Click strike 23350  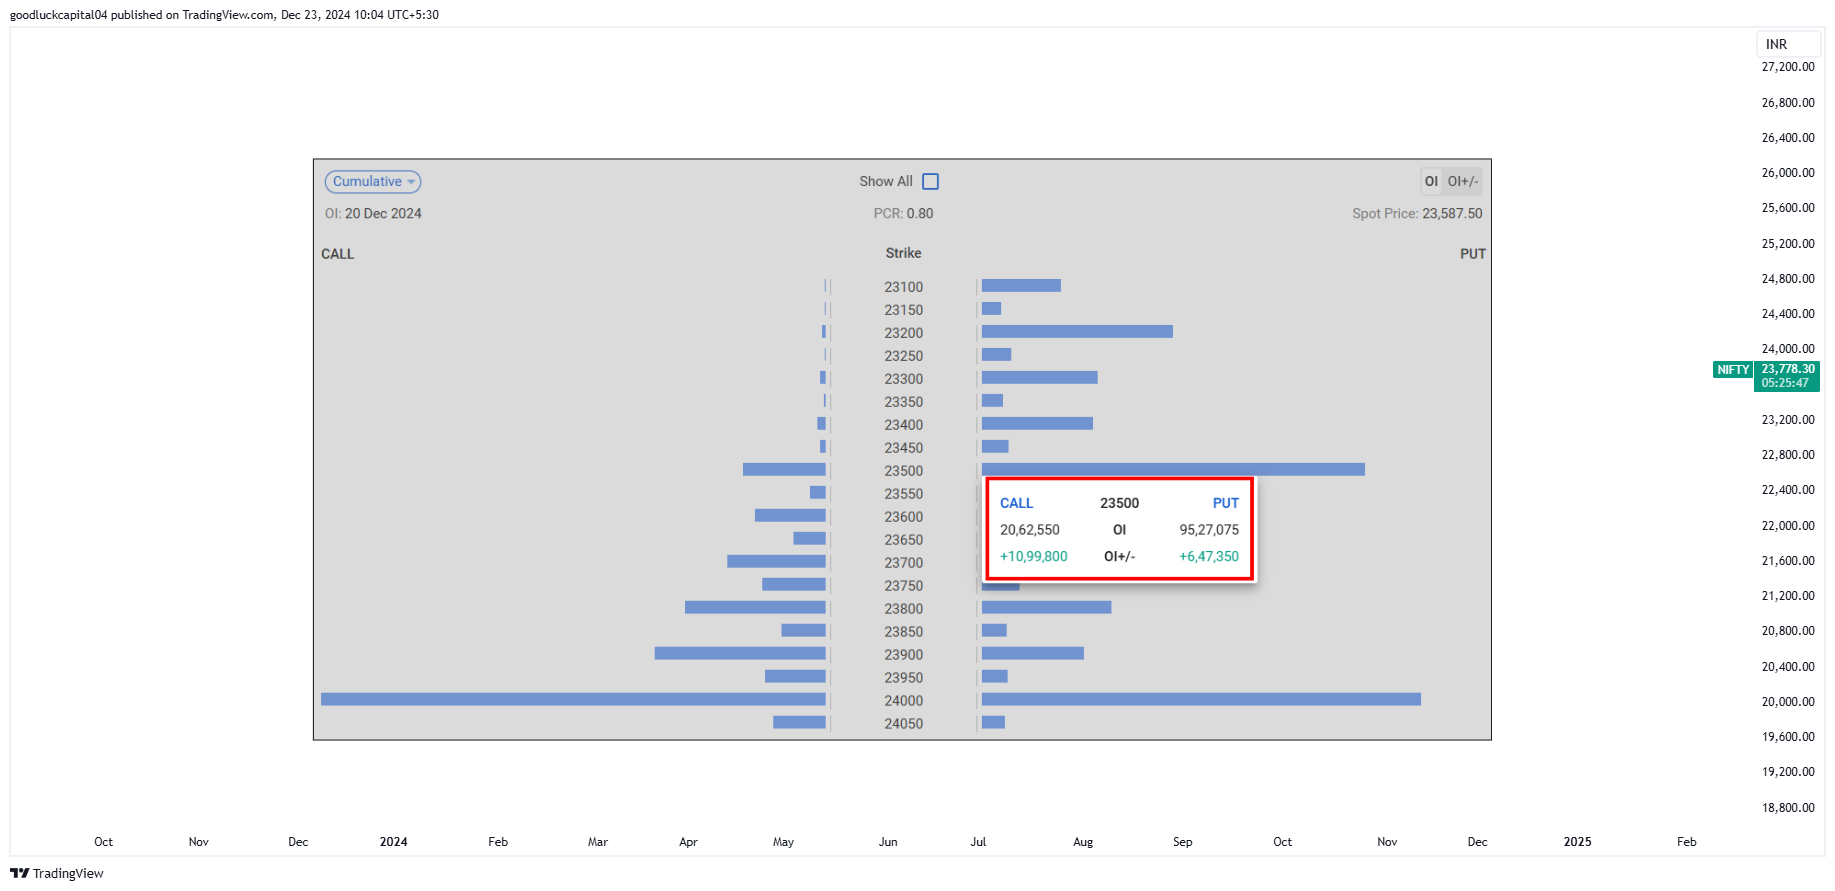(x=903, y=402)
